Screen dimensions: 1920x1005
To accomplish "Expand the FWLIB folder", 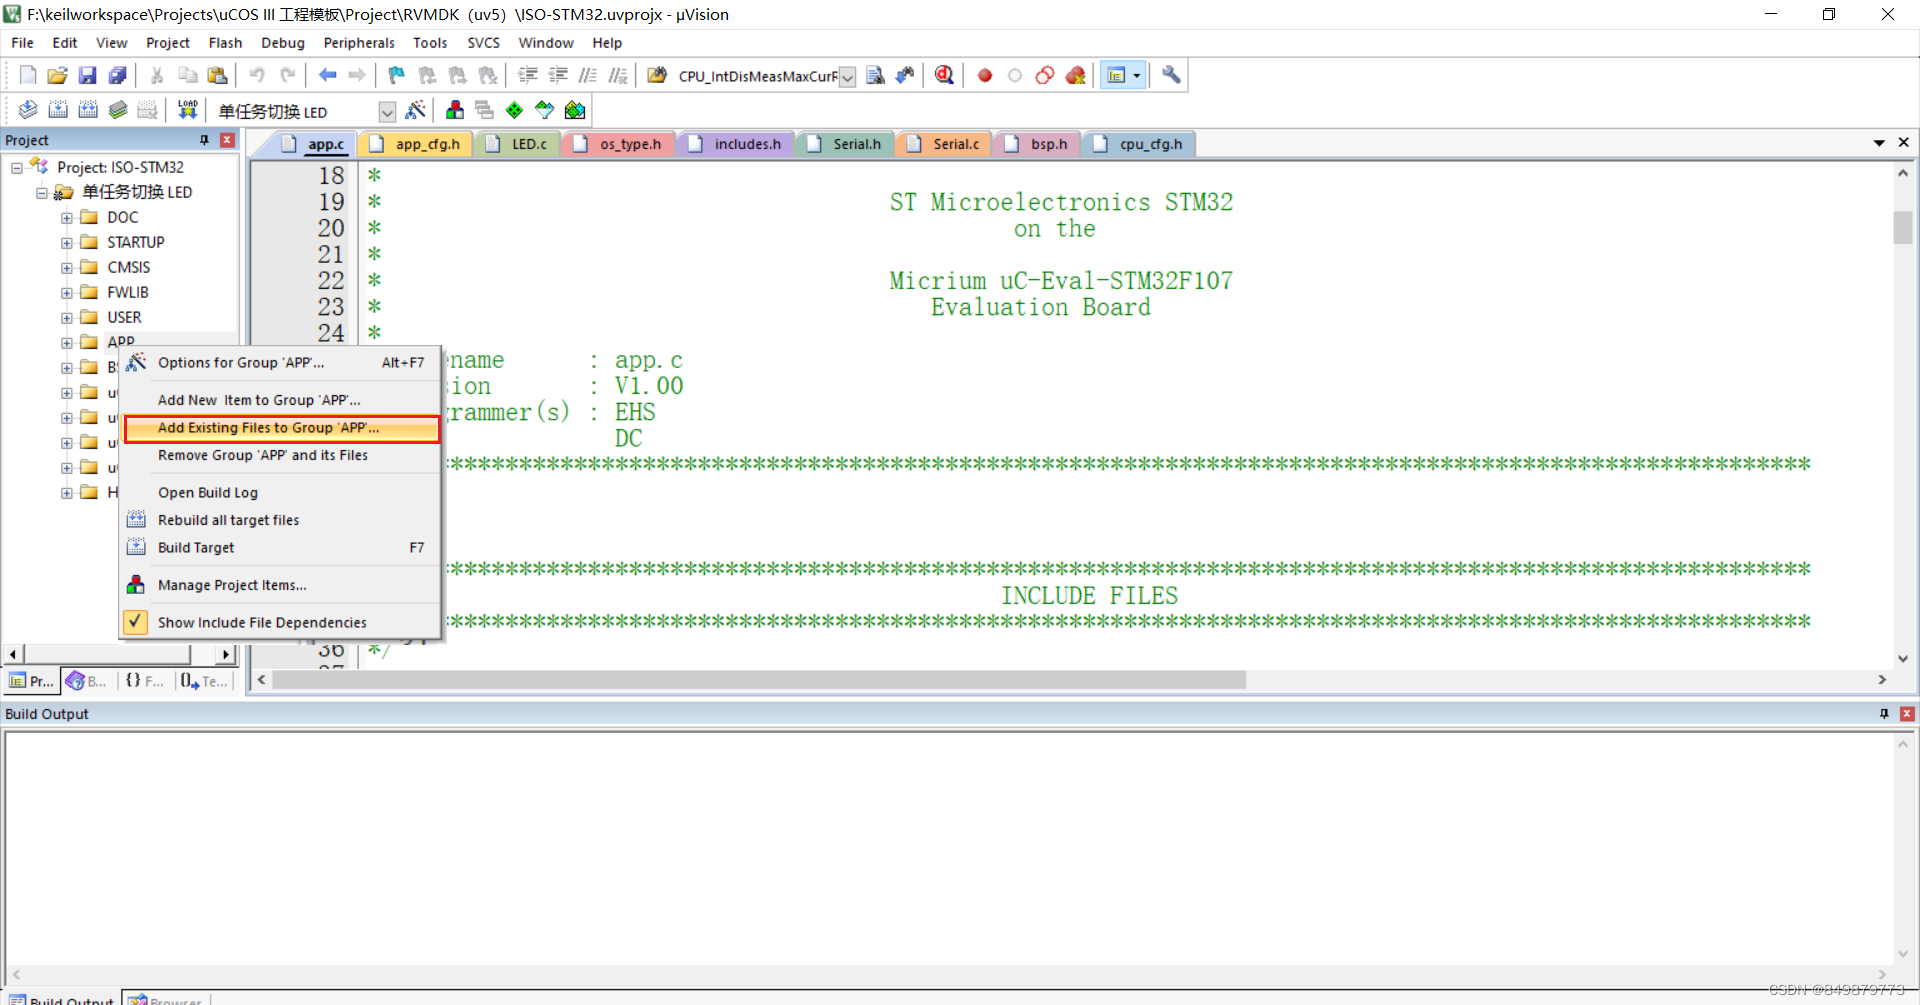I will pyautogui.click(x=66, y=293).
